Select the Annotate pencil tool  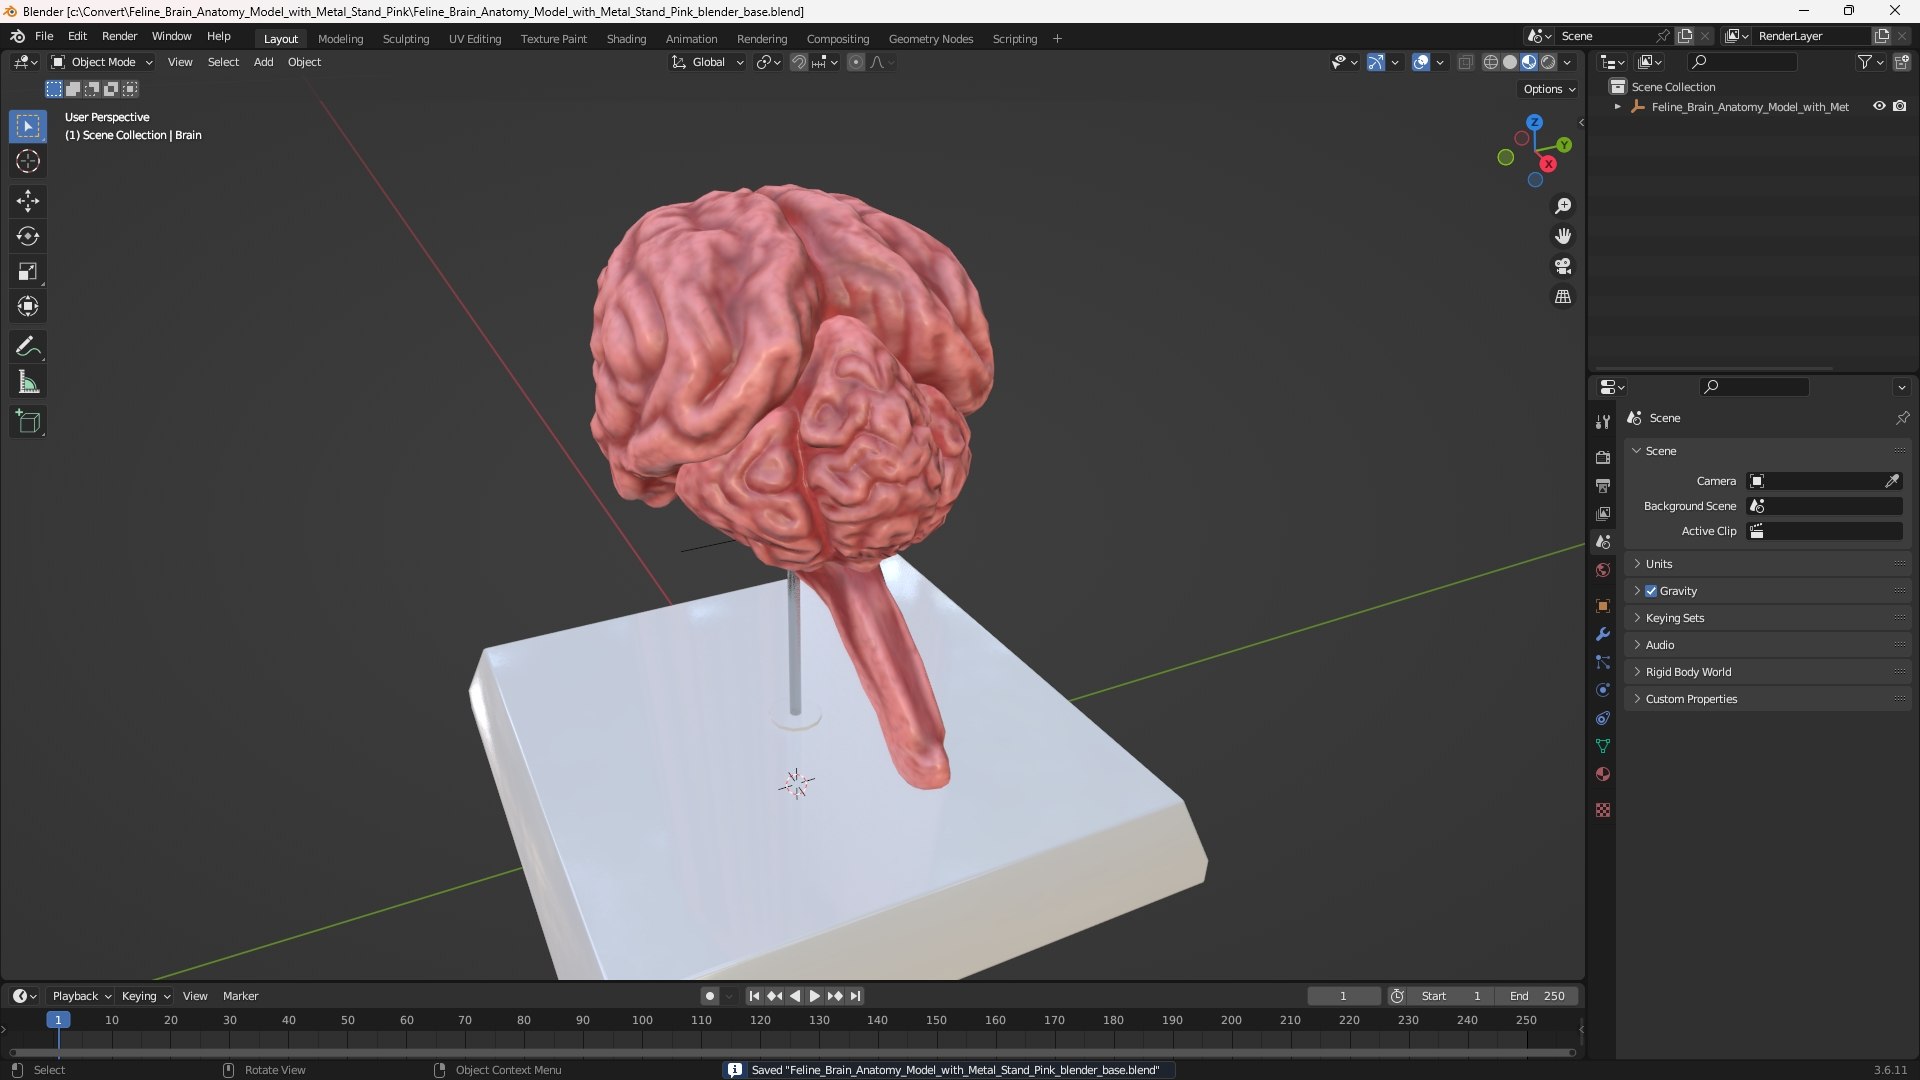click(28, 347)
